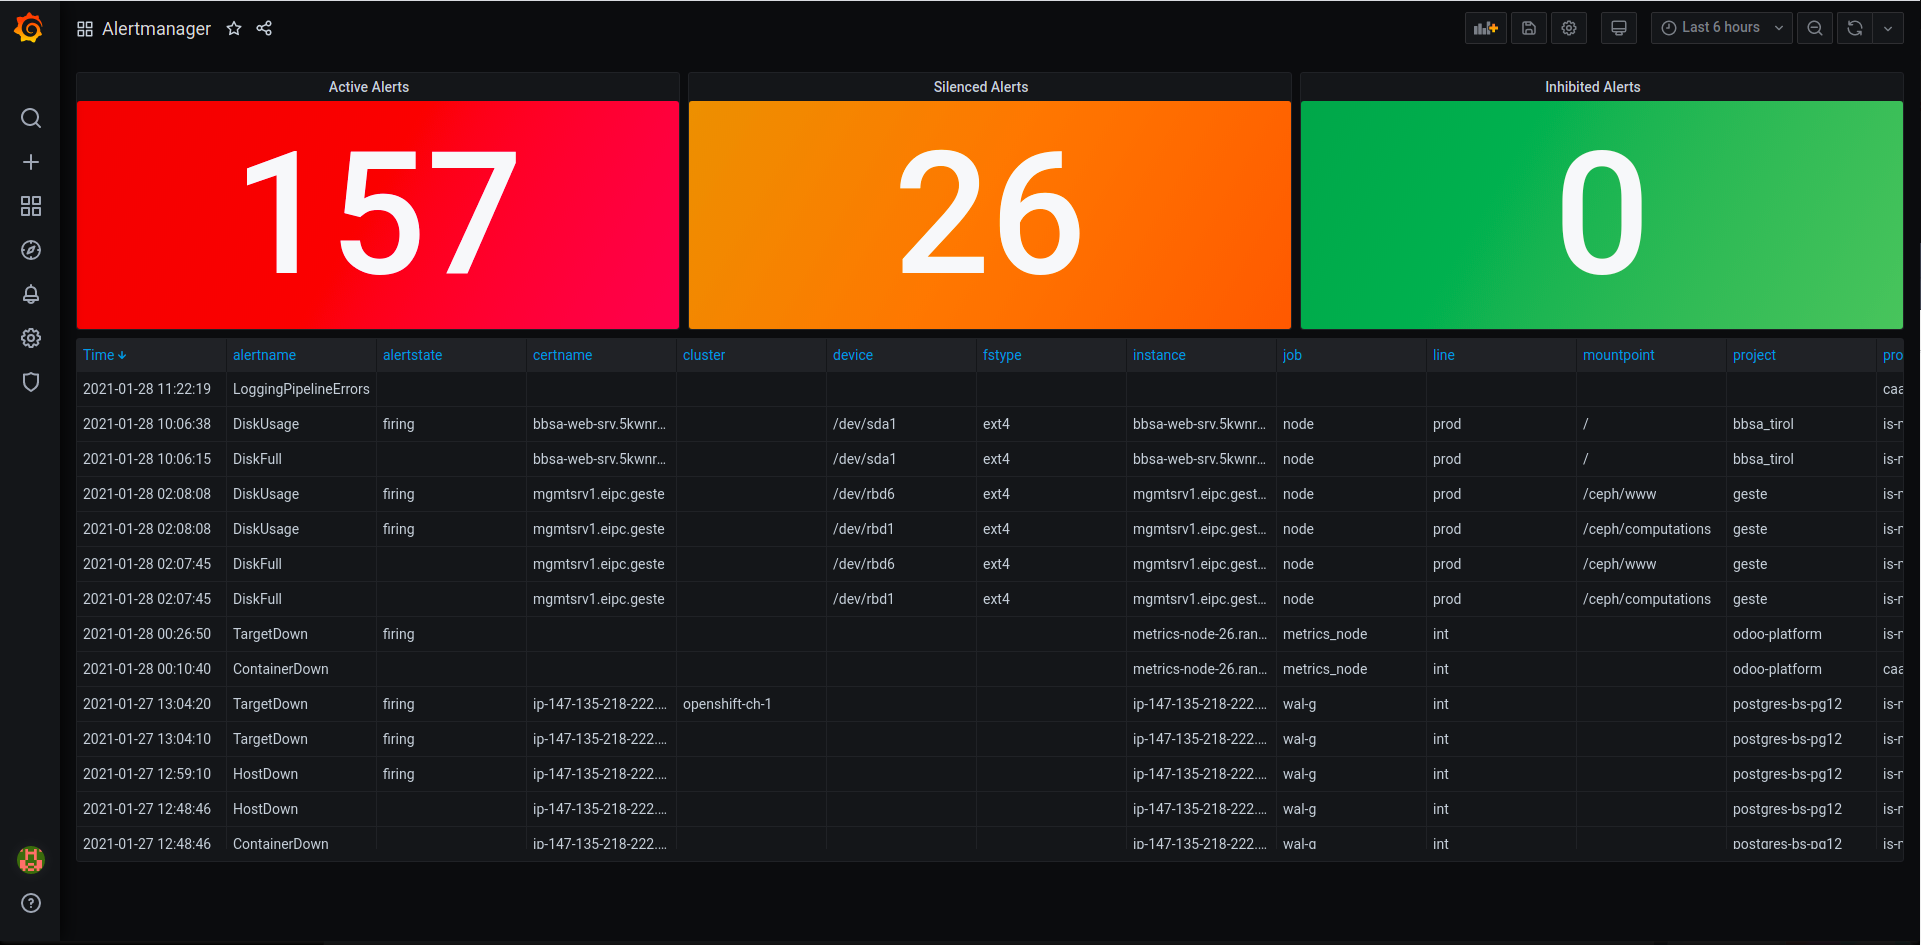1921x945 pixels.
Task: Click the Add panel icon in the toolbar
Action: pos(1486,28)
